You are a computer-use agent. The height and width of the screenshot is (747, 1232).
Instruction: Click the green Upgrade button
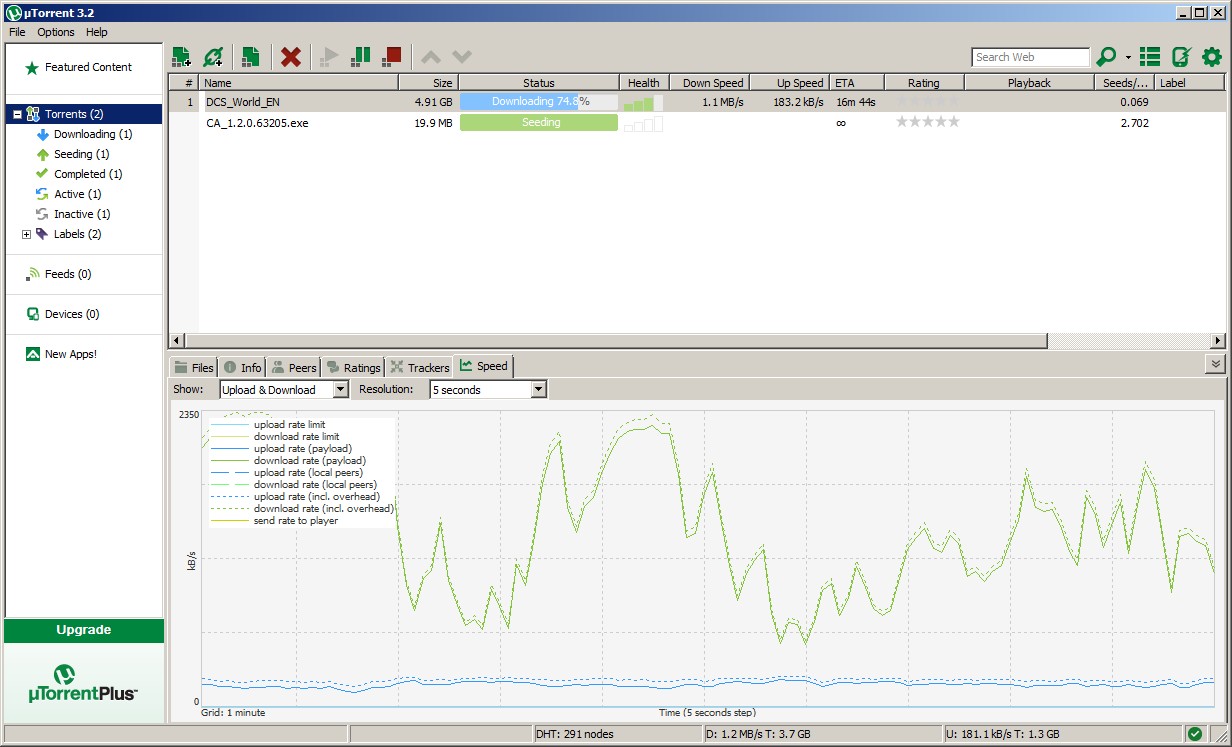tap(84, 630)
